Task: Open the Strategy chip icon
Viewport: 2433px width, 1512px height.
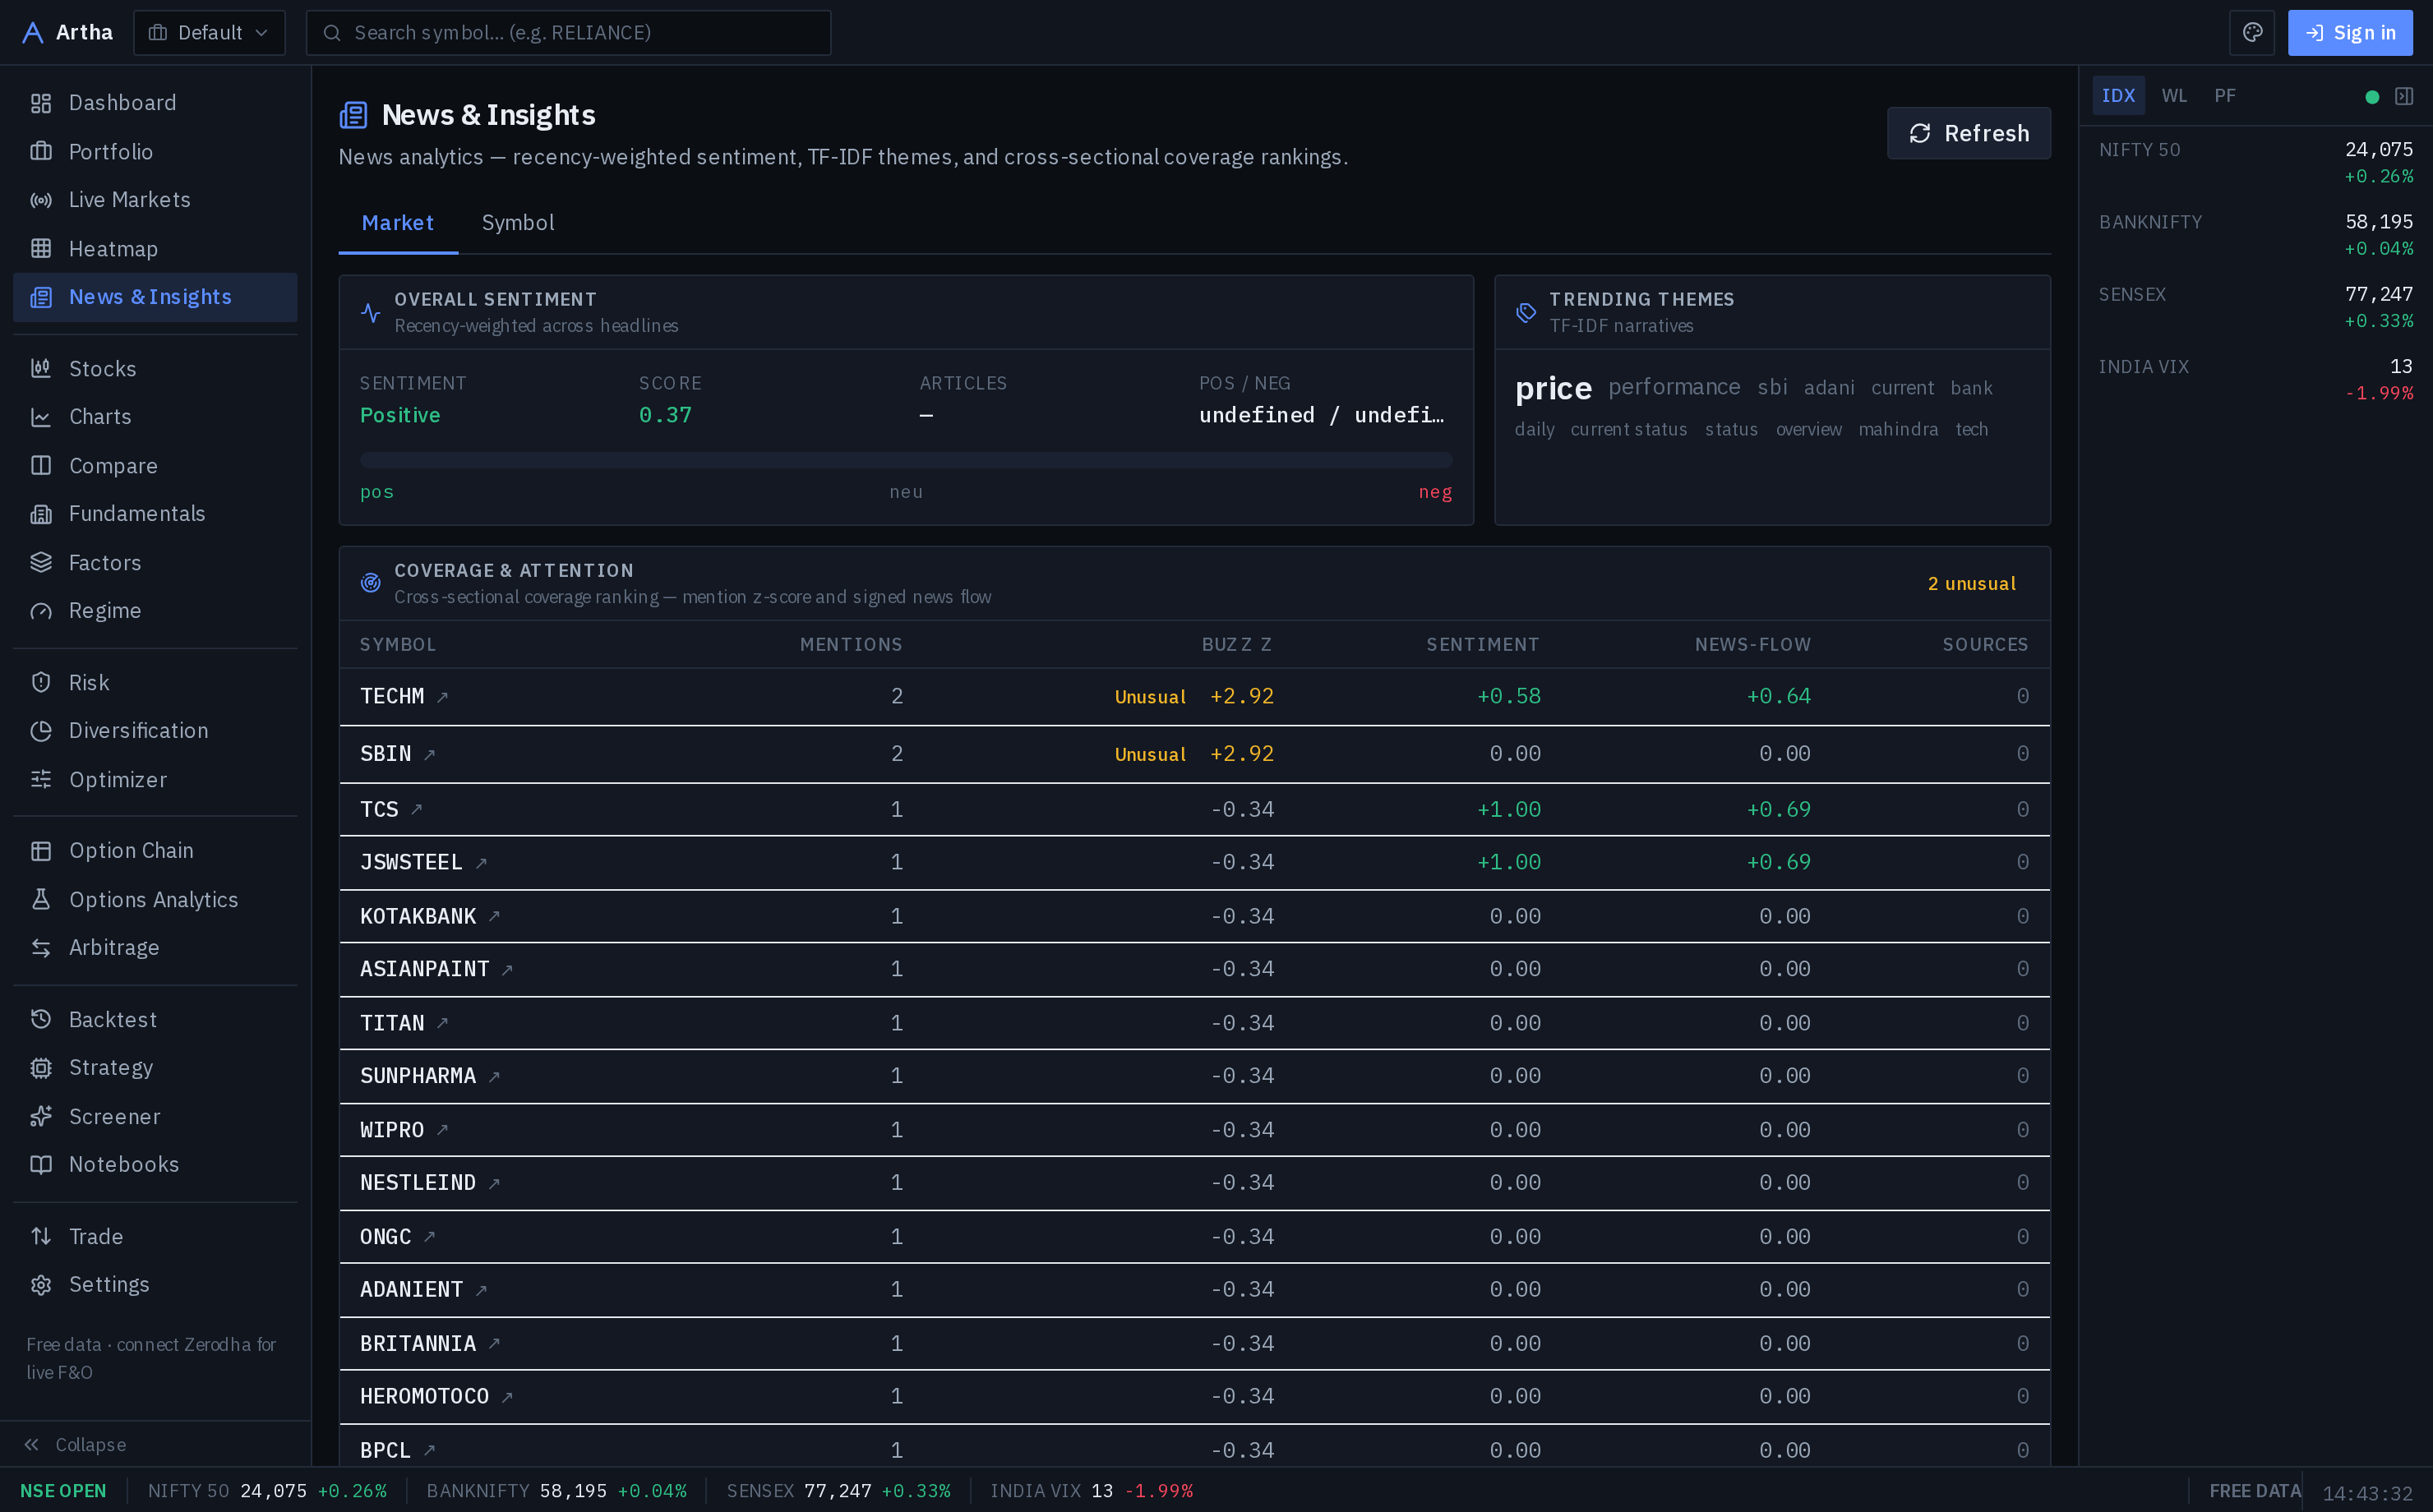Action: tap(41, 1068)
